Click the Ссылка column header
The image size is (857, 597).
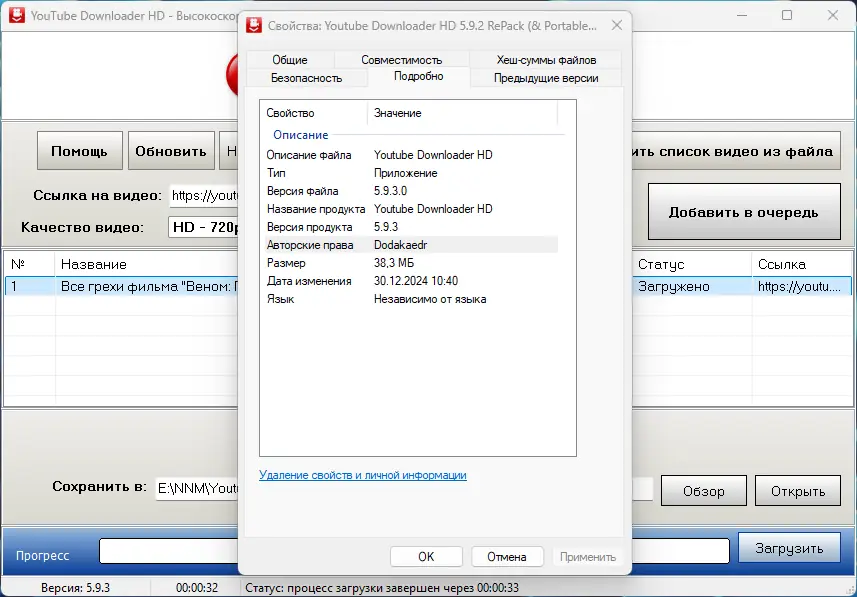[802, 265]
